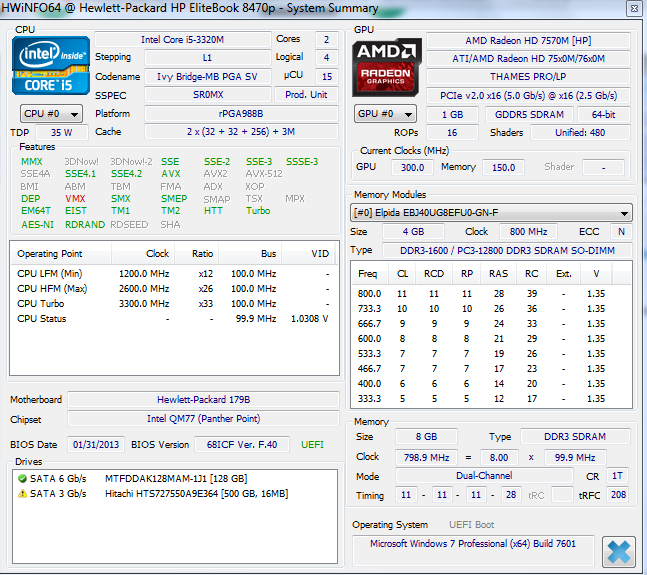
Task: Click the Freq column header in the memory timing table
Action: [x=370, y=273]
